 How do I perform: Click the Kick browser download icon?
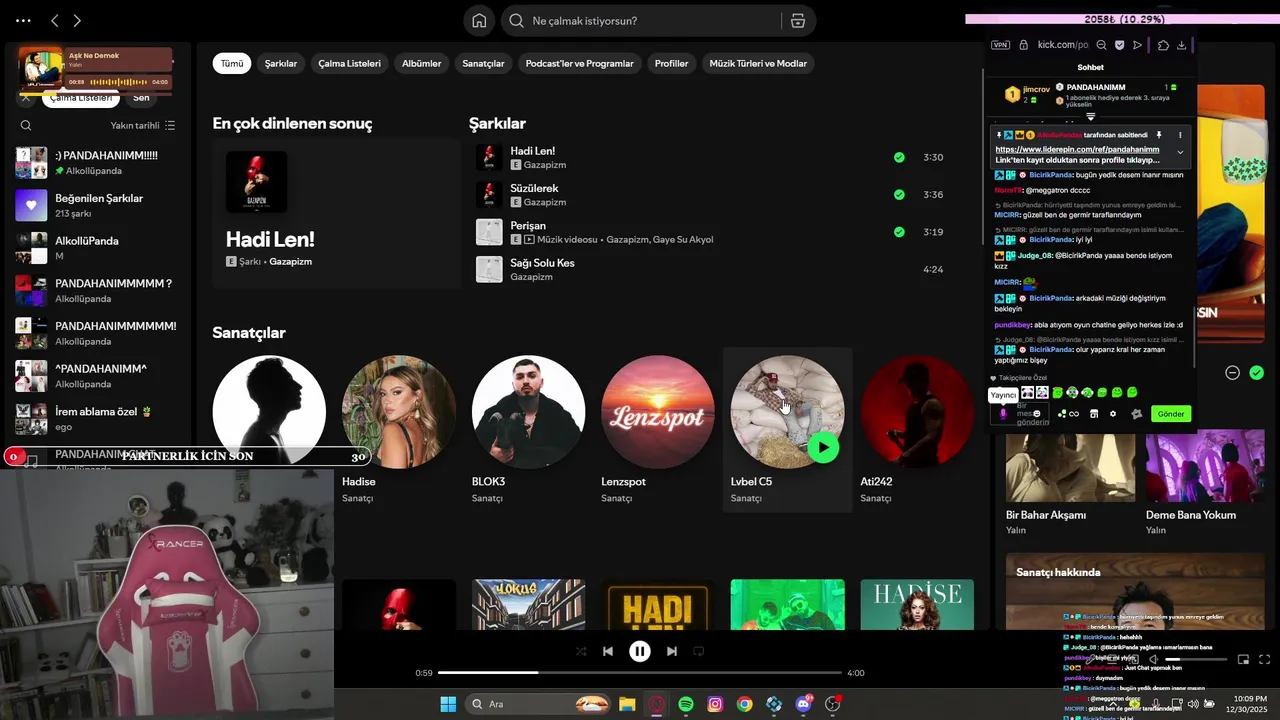[1181, 45]
